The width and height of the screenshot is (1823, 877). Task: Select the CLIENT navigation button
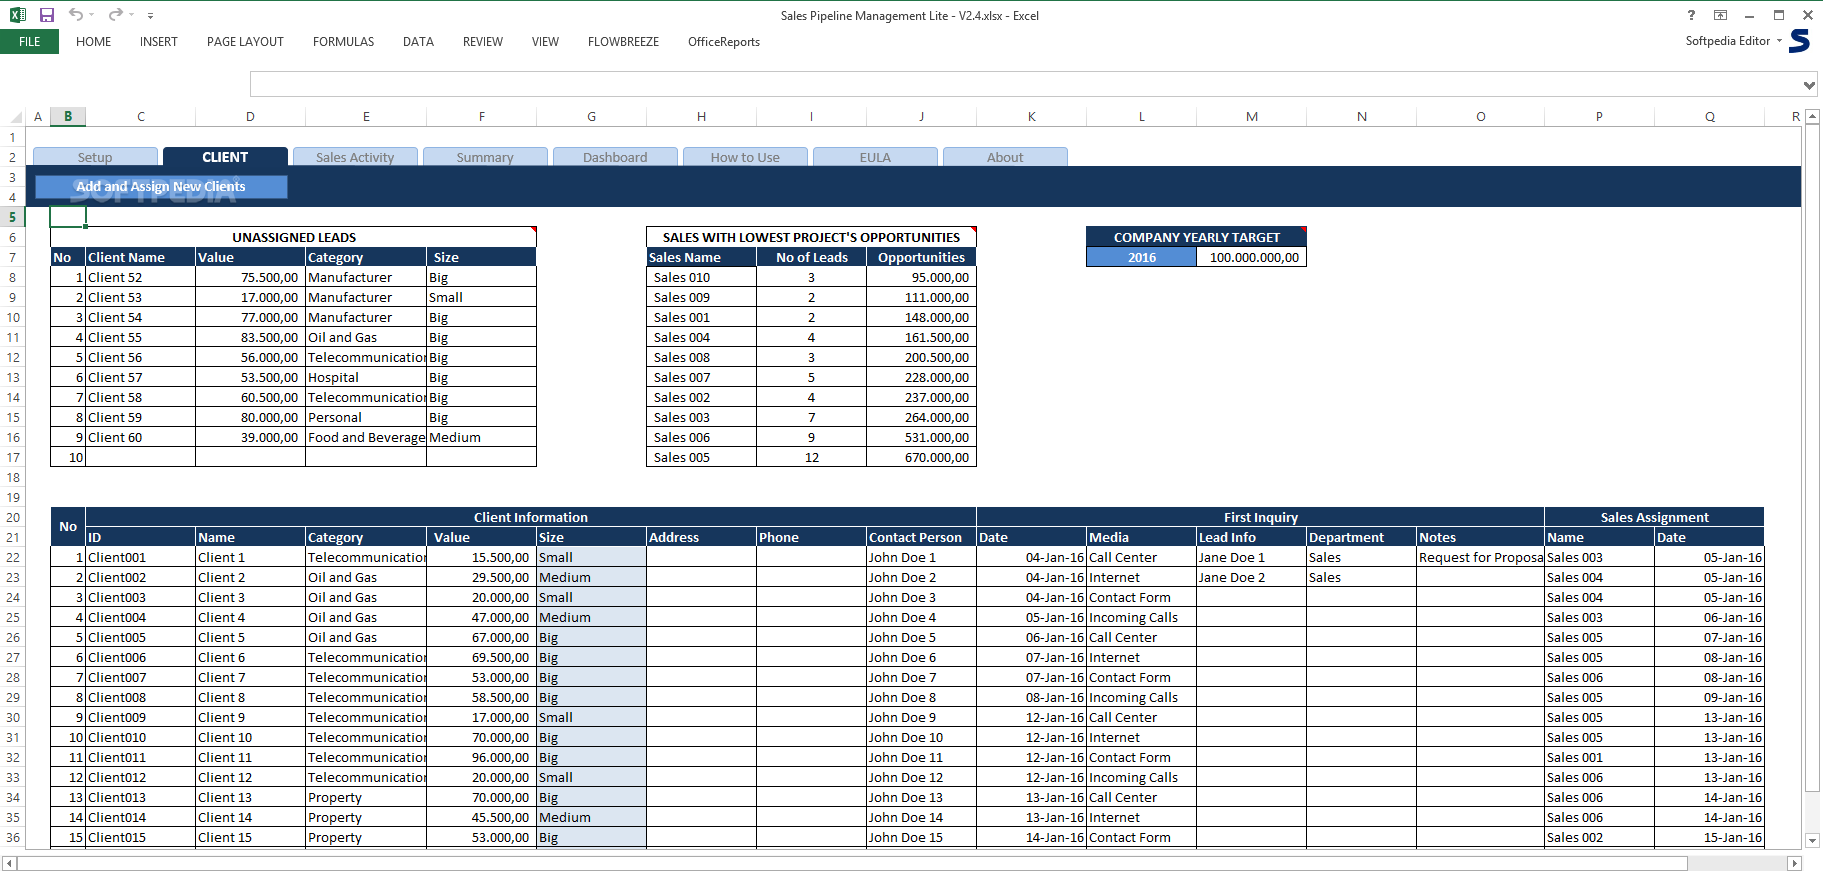coord(225,157)
